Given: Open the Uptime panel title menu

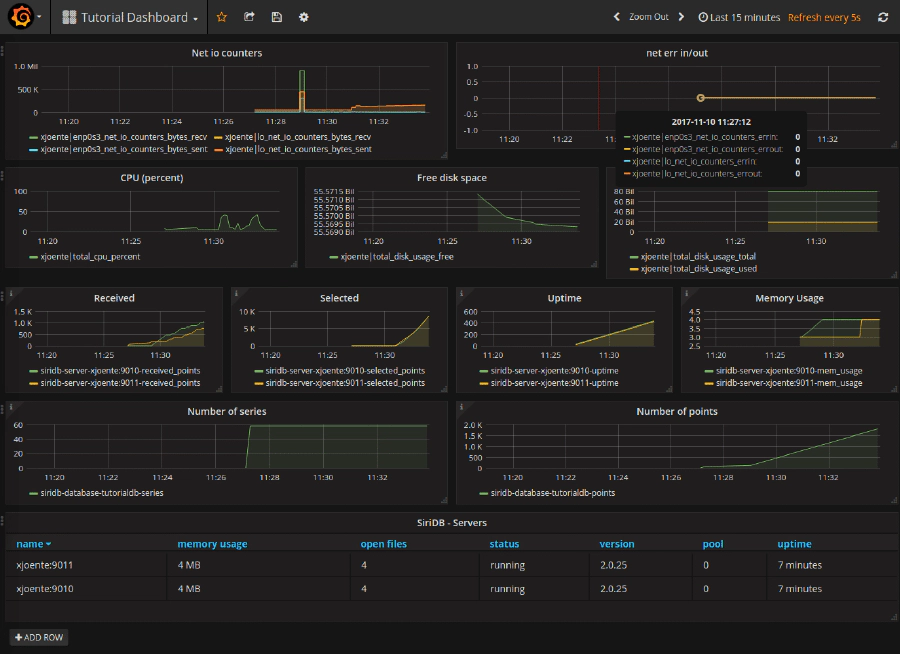Looking at the screenshot, I should 564,298.
